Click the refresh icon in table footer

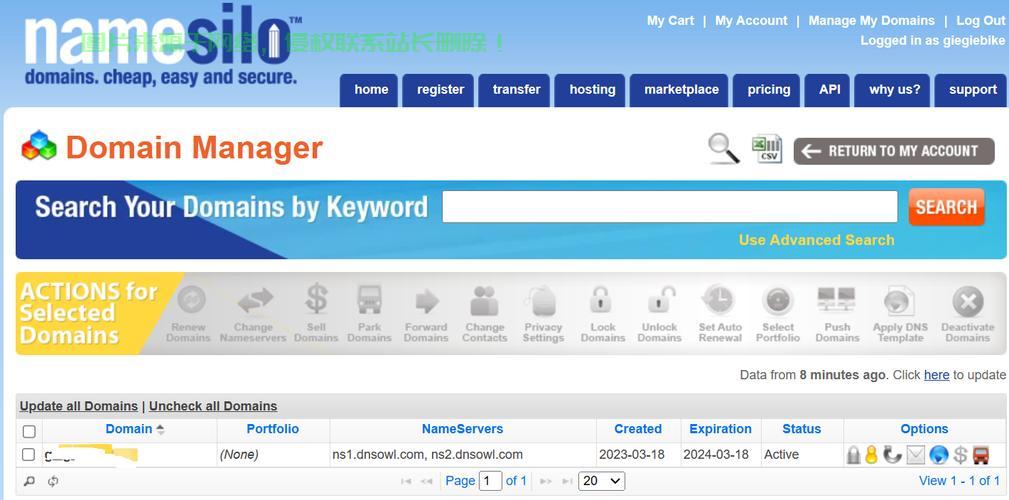[53, 481]
